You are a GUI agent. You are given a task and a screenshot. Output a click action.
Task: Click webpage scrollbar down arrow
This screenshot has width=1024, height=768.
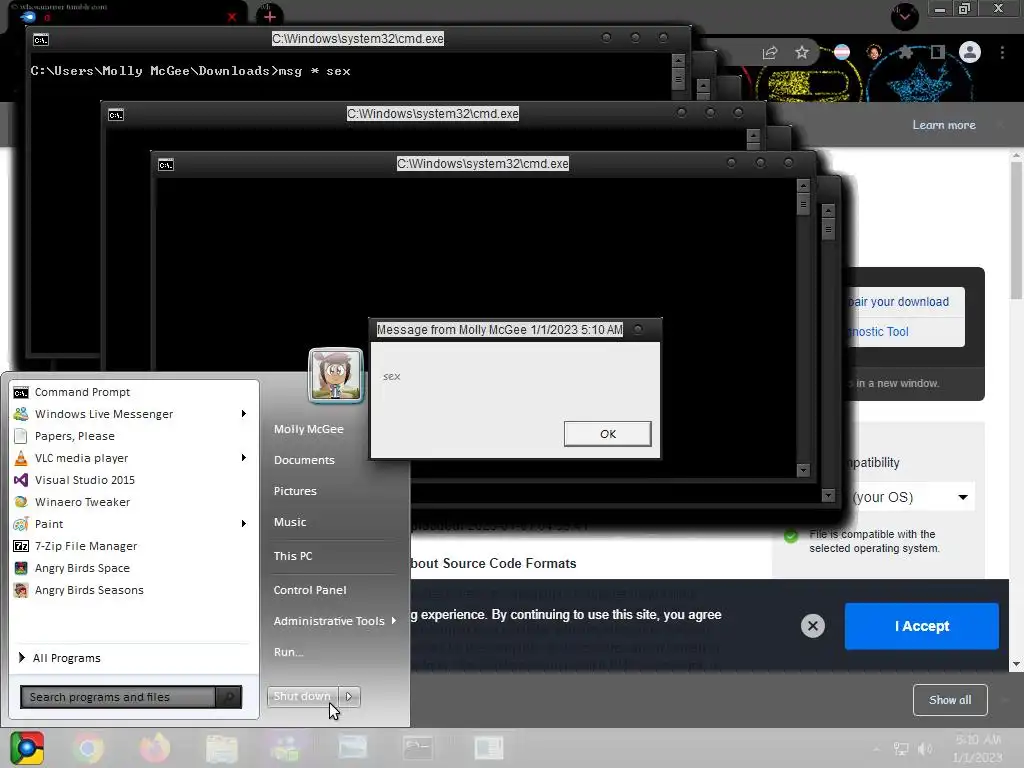click(1016, 664)
